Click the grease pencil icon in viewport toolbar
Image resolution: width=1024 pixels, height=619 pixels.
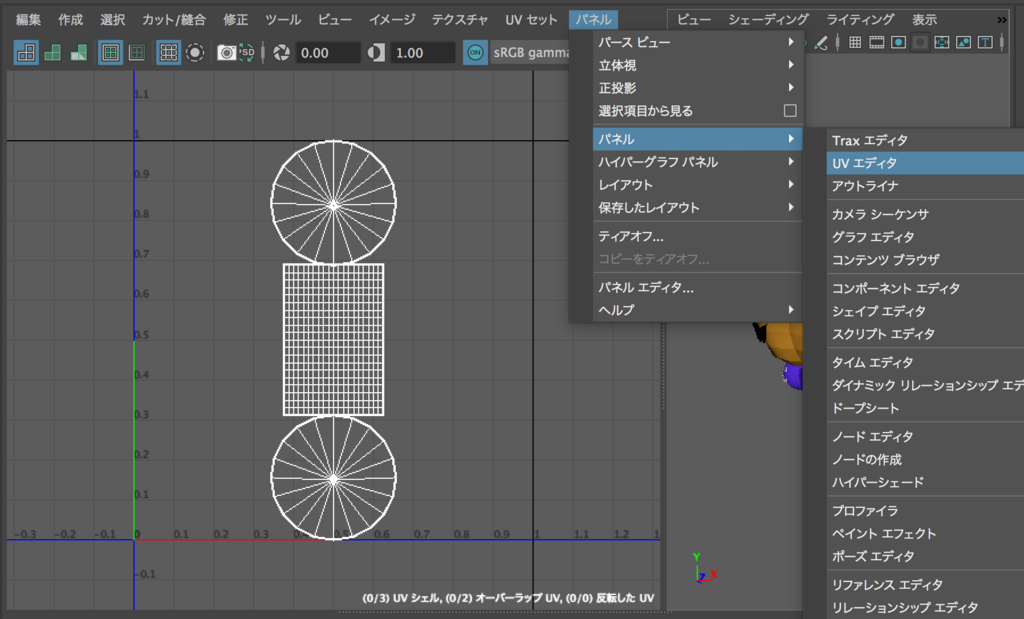tap(821, 43)
